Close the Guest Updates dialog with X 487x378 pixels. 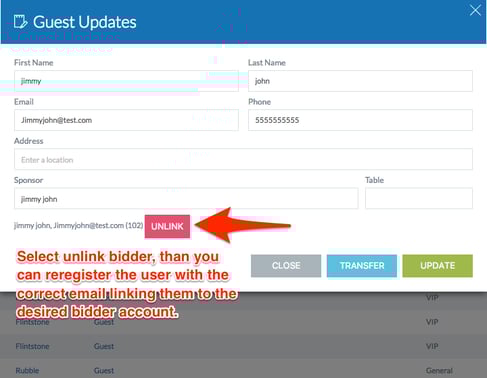pyautogui.click(x=475, y=10)
